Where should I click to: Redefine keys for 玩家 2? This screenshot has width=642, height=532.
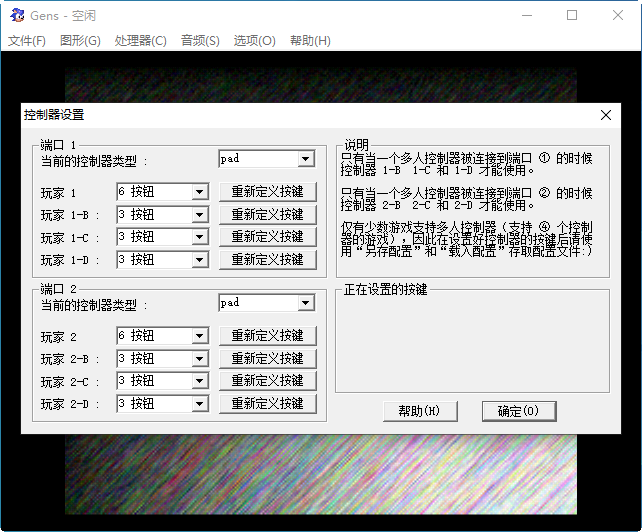point(267,336)
